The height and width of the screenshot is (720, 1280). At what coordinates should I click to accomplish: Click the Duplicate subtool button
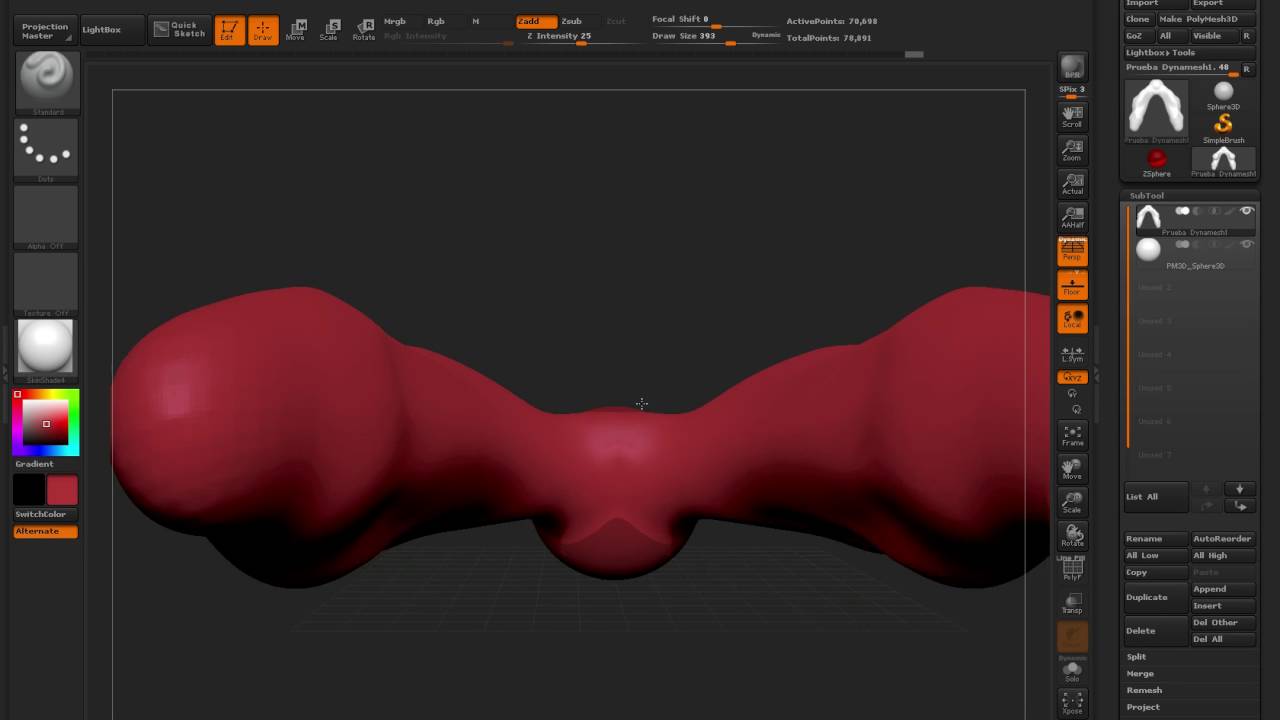1156,597
